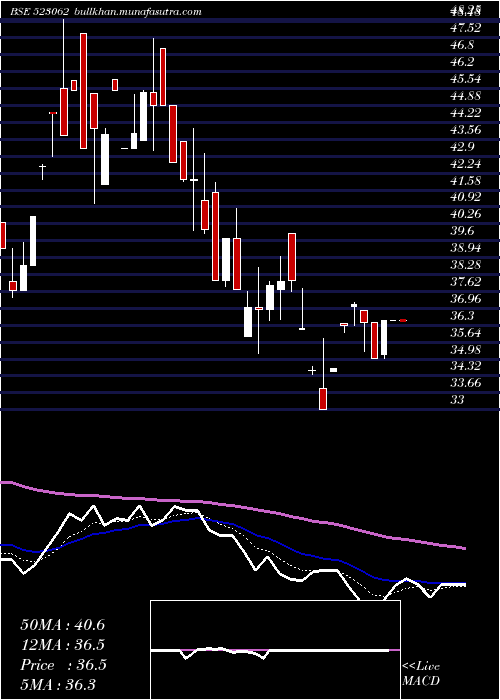This screenshot has height=700, width=500.
Task: Click the 41.58 price axis label
Action: tap(466, 180)
